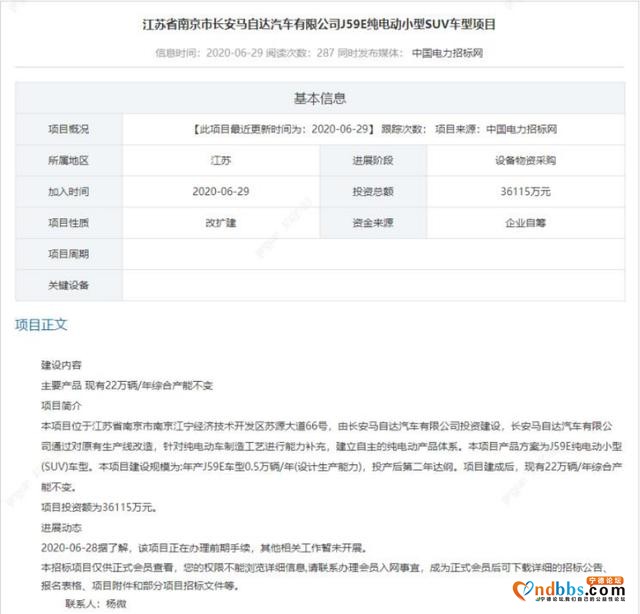This screenshot has height=614, width=640.
Task: Click the 2020-06-28据了解 progress line
Action: coord(204,548)
